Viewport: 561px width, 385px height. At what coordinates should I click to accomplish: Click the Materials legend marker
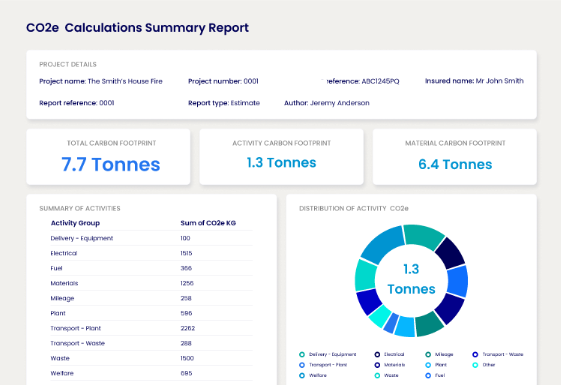pos(377,365)
